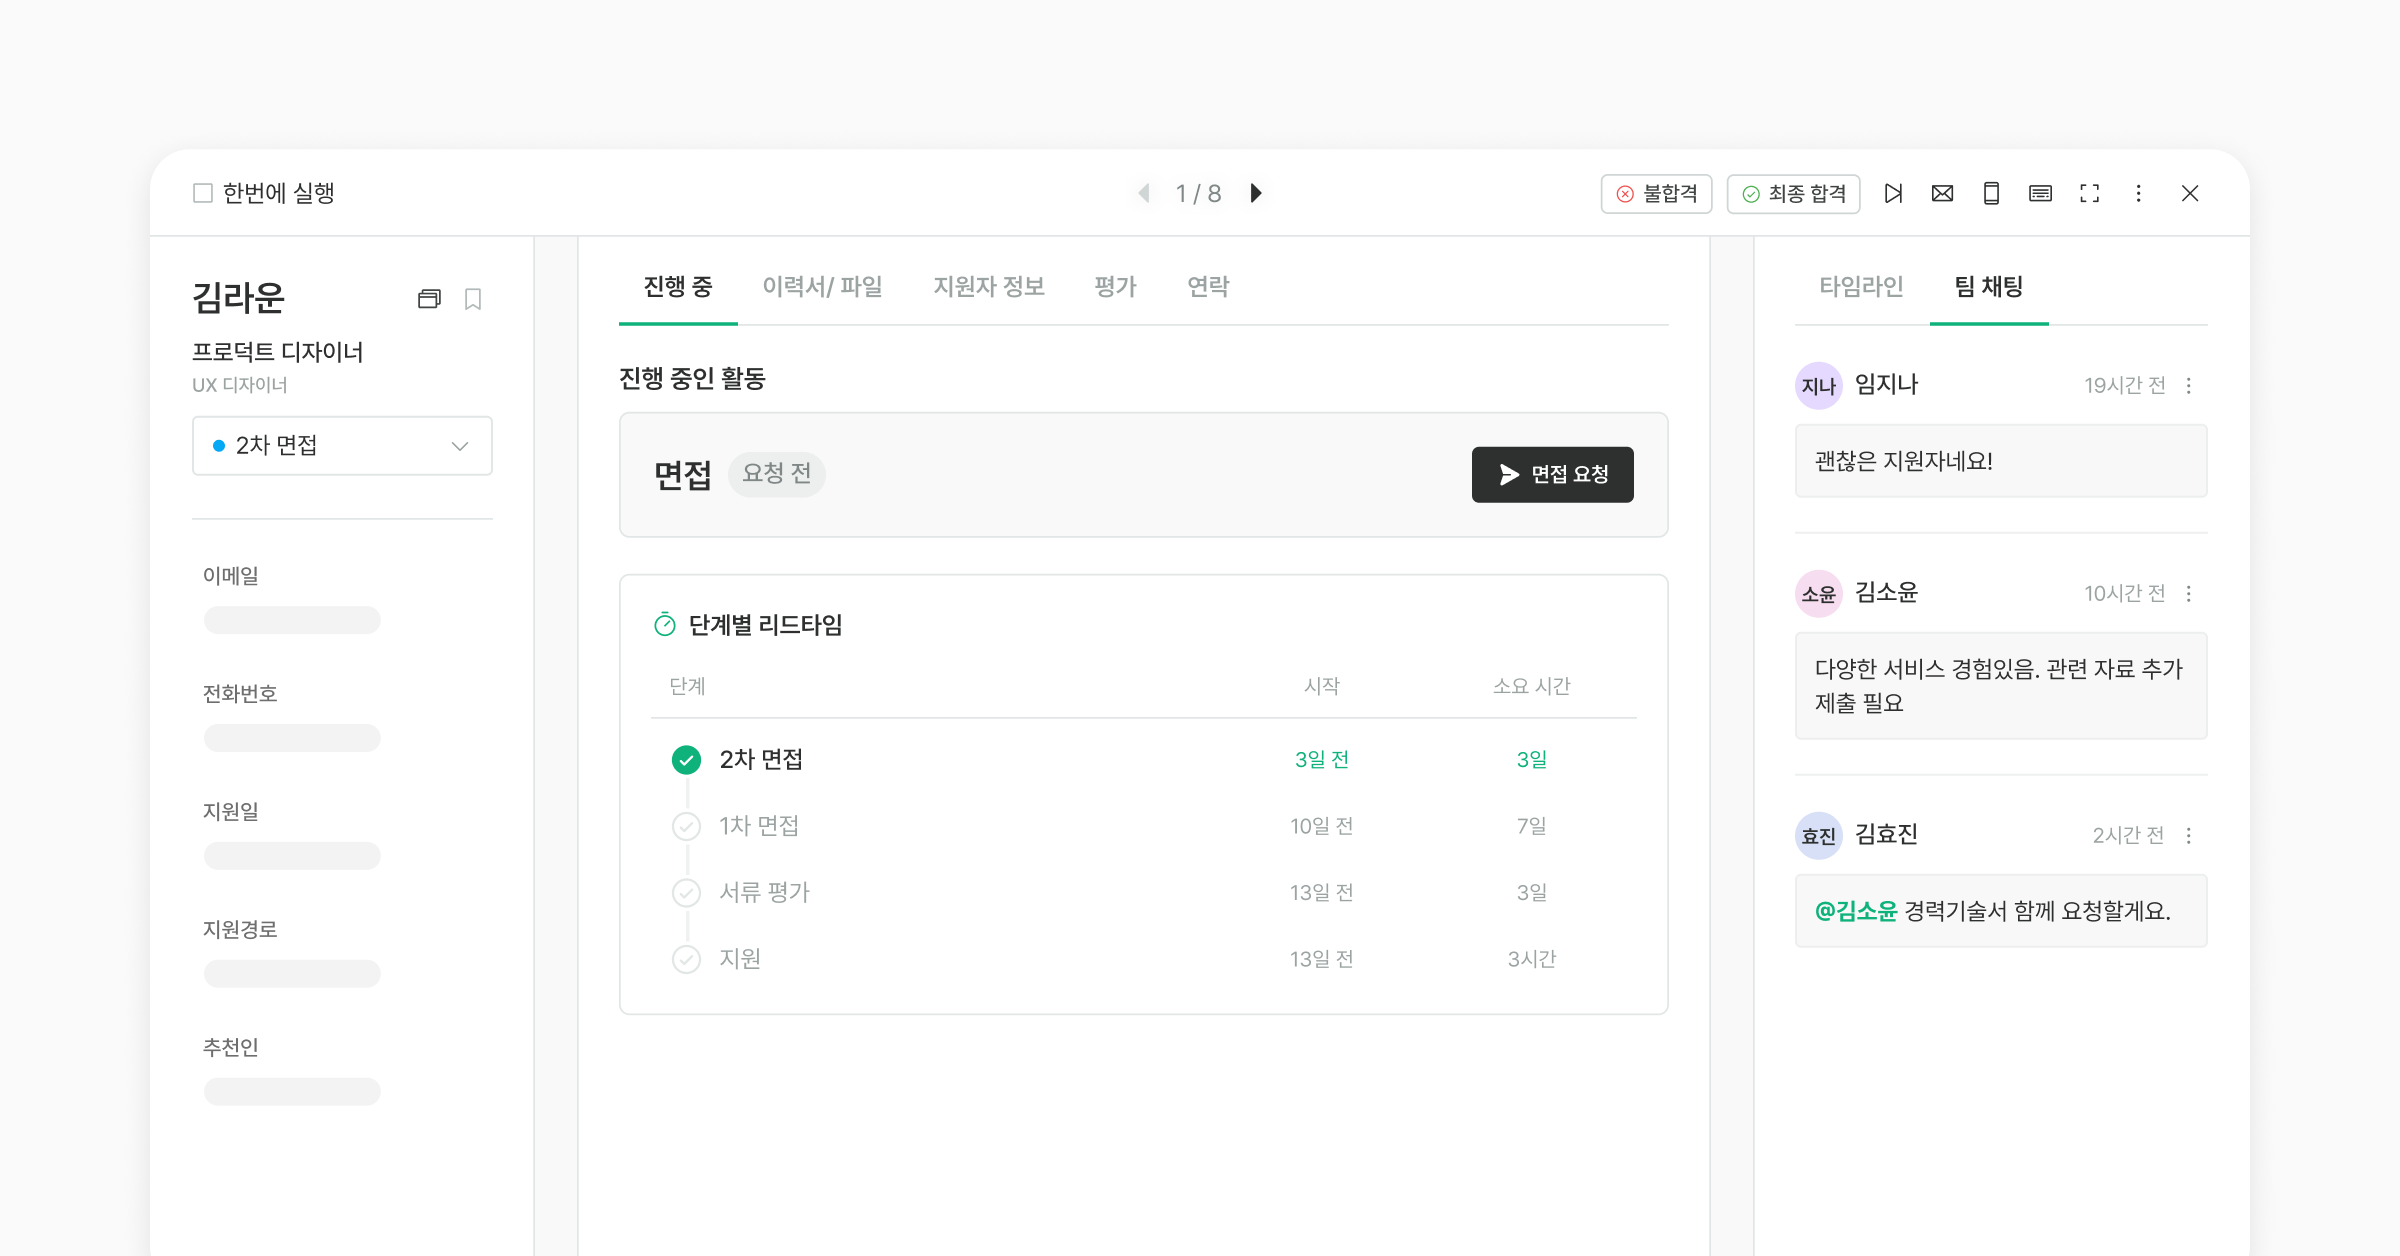2400x1256 pixels.
Task: Click the @김소윤 mention link
Action: tap(1855, 911)
